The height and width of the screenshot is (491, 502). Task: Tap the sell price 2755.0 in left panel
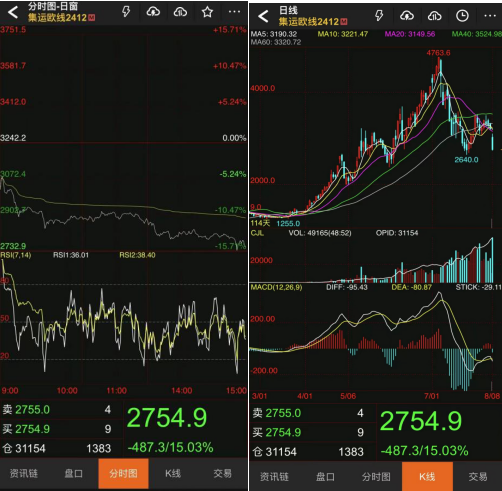click(32, 409)
